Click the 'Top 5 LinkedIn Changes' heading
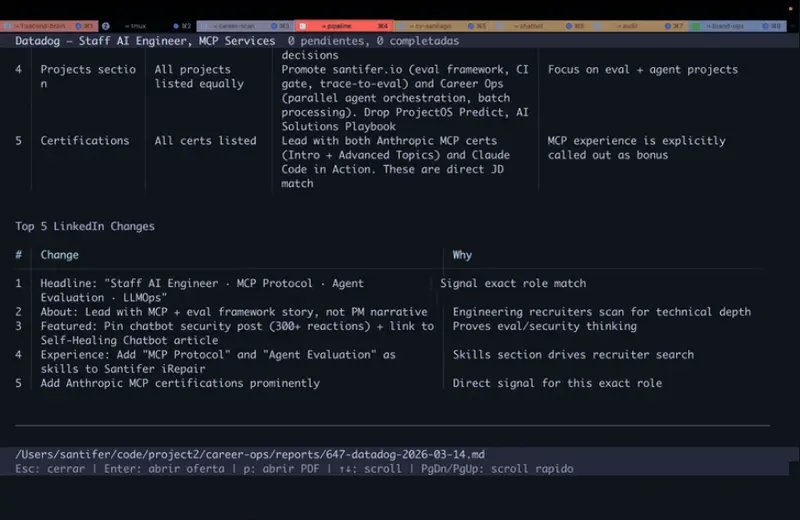 tap(85, 226)
